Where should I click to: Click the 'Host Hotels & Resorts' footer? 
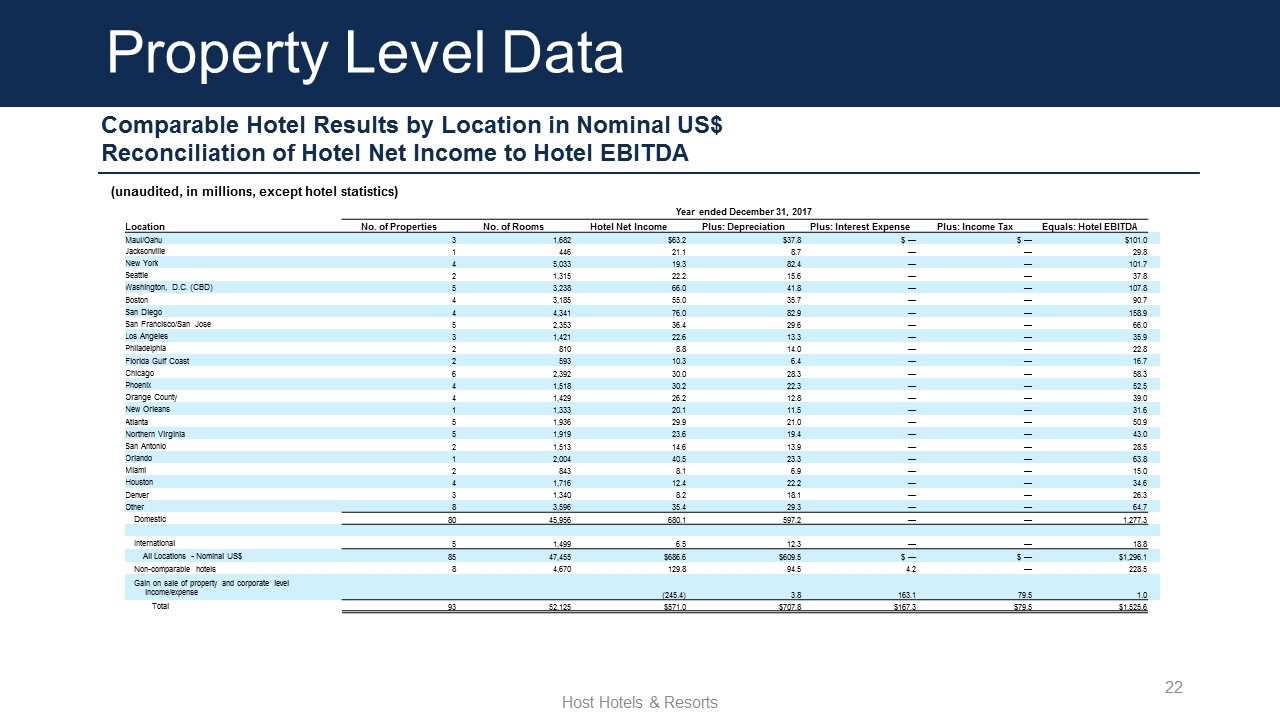tap(640, 702)
